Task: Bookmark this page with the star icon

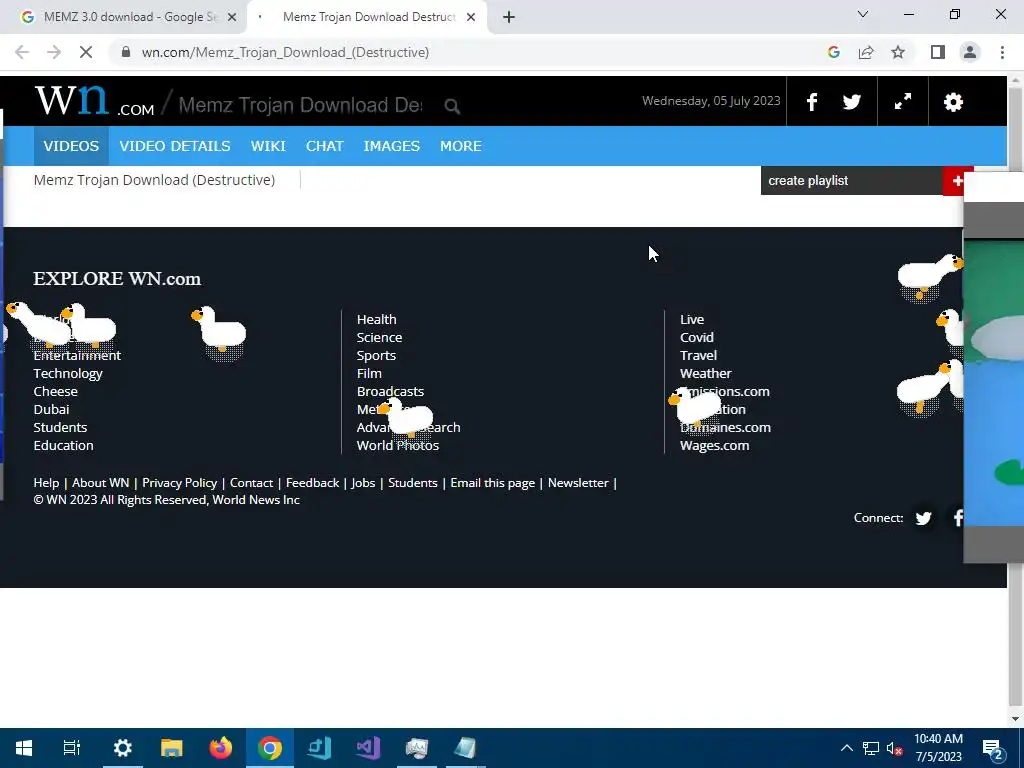Action: click(x=898, y=52)
